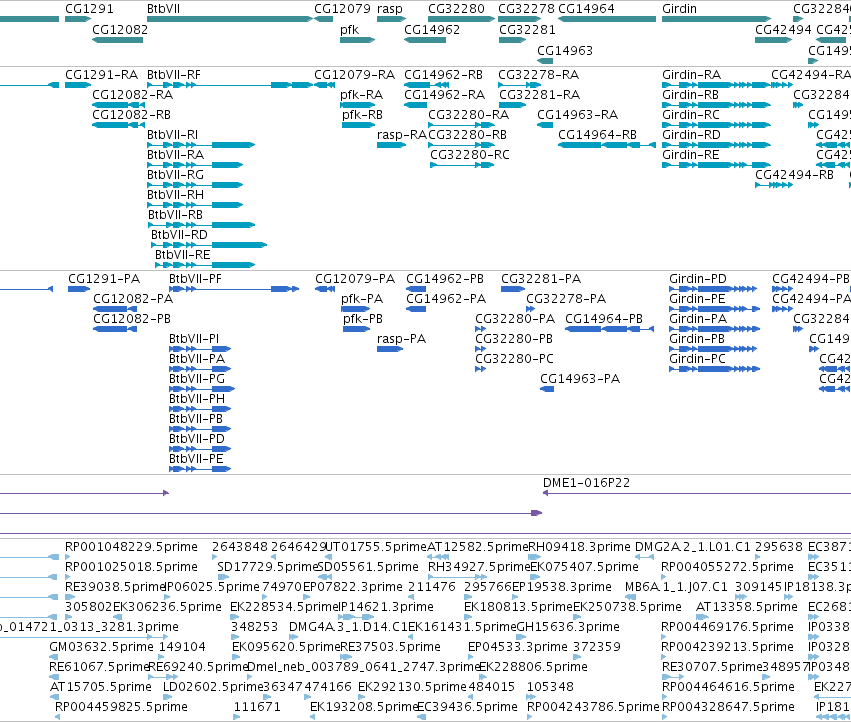Open the BtbVII gene in the gene track
This screenshot has height=722, width=851.
230,19
